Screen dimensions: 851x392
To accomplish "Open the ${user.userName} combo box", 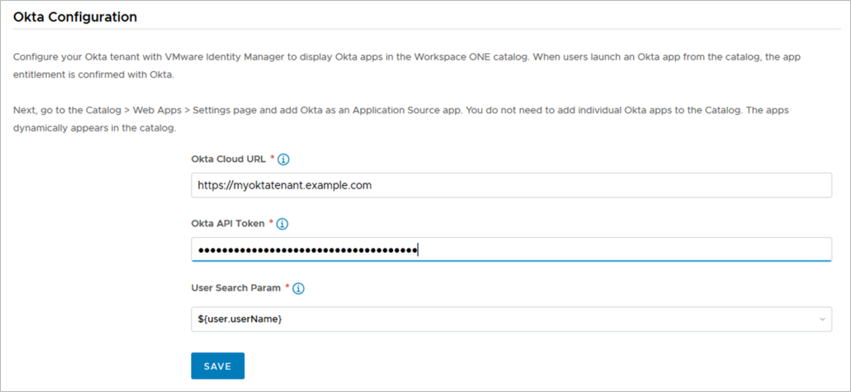I will point(511,319).
